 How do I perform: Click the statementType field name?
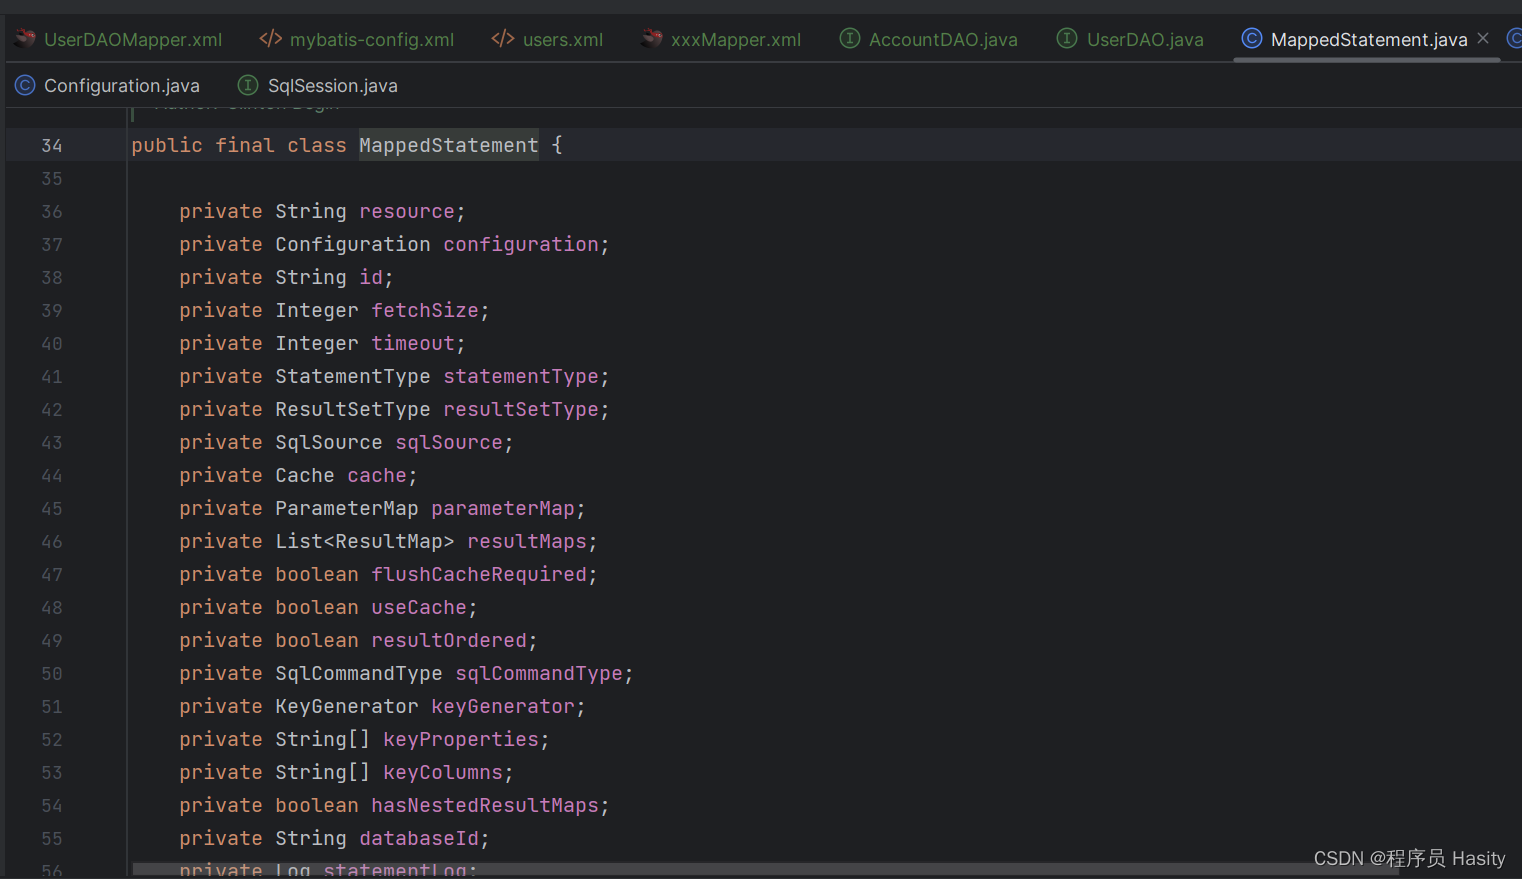pyautogui.click(x=521, y=376)
